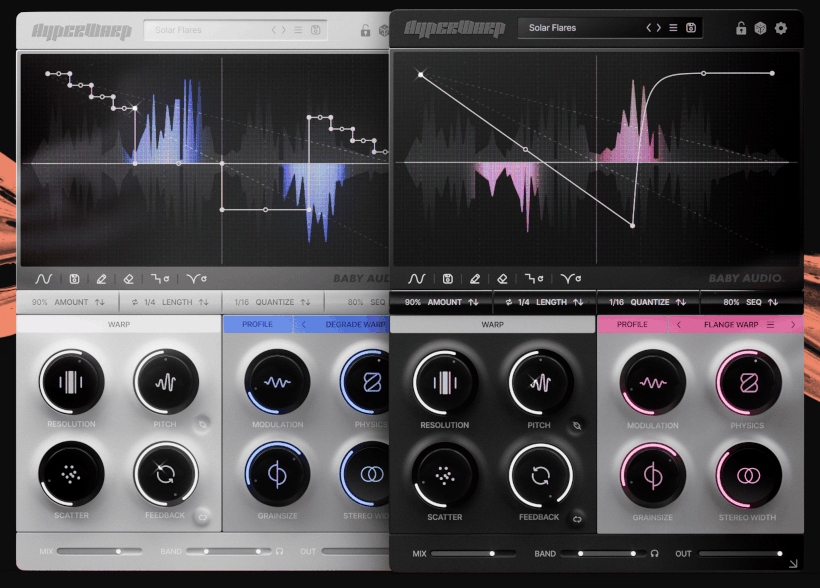820x588 pixels.
Task: Choose the step curve tool in the light window
Action: coord(160,279)
